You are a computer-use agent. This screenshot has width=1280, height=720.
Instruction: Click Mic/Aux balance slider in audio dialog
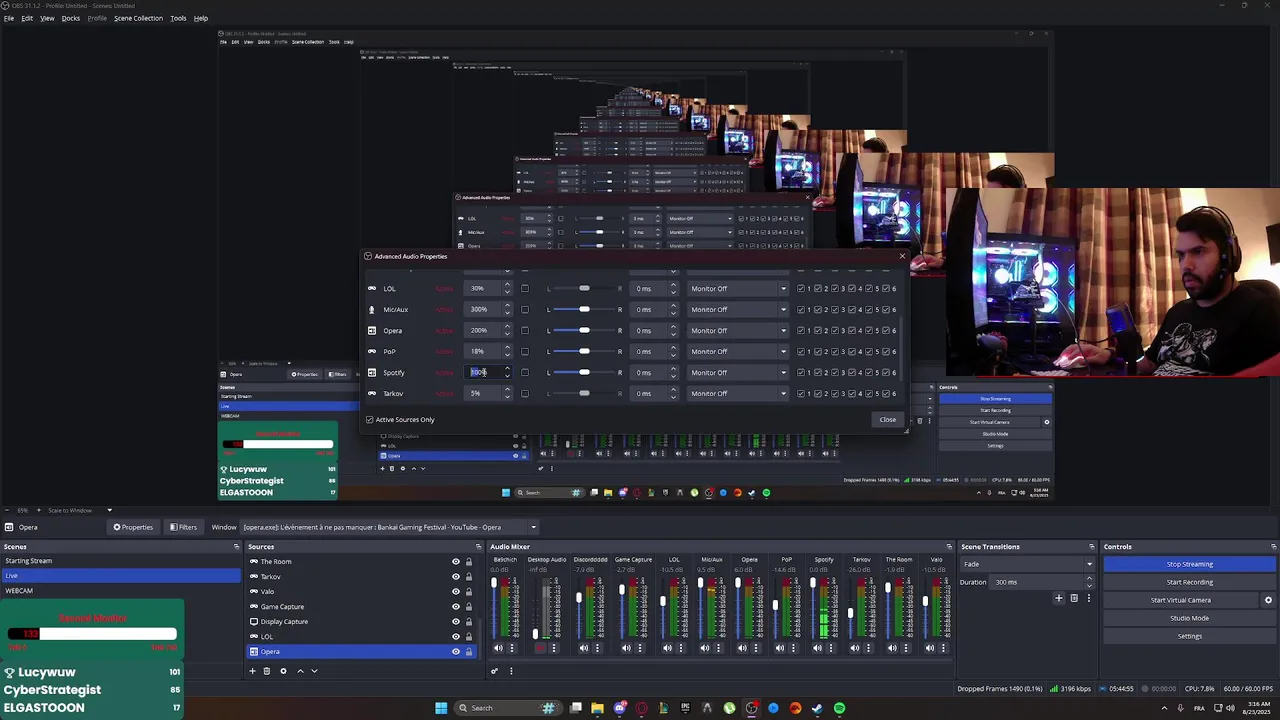(x=584, y=310)
